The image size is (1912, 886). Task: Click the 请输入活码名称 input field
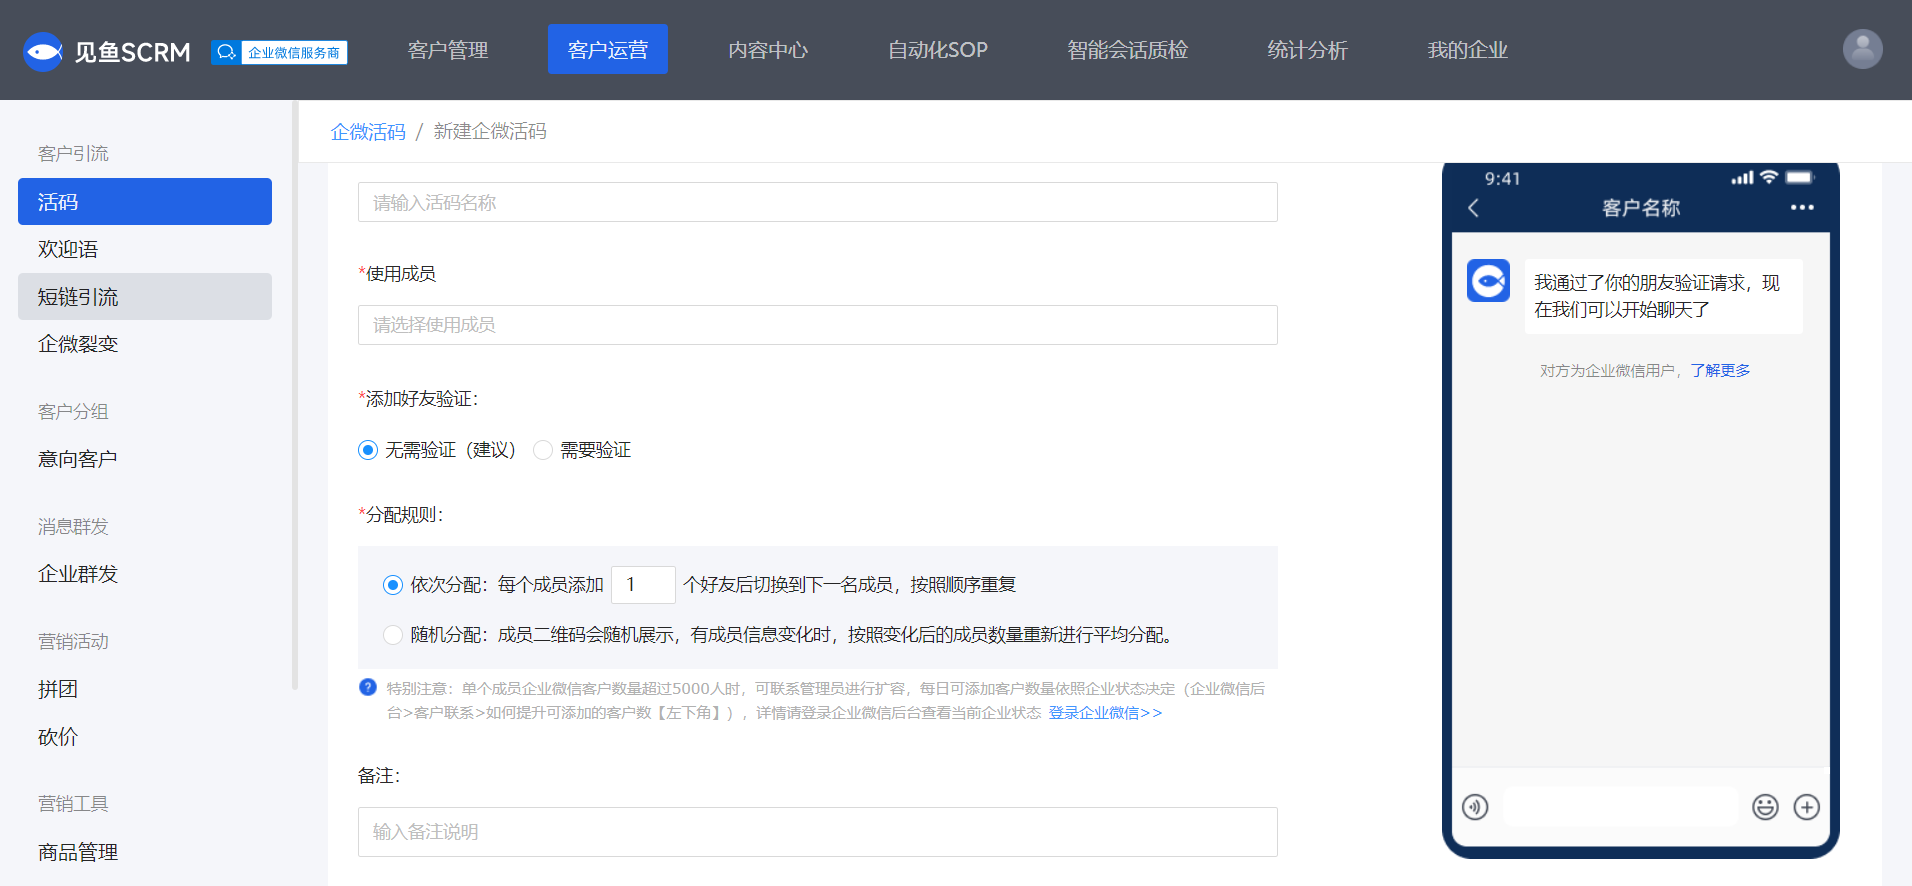tap(817, 202)
